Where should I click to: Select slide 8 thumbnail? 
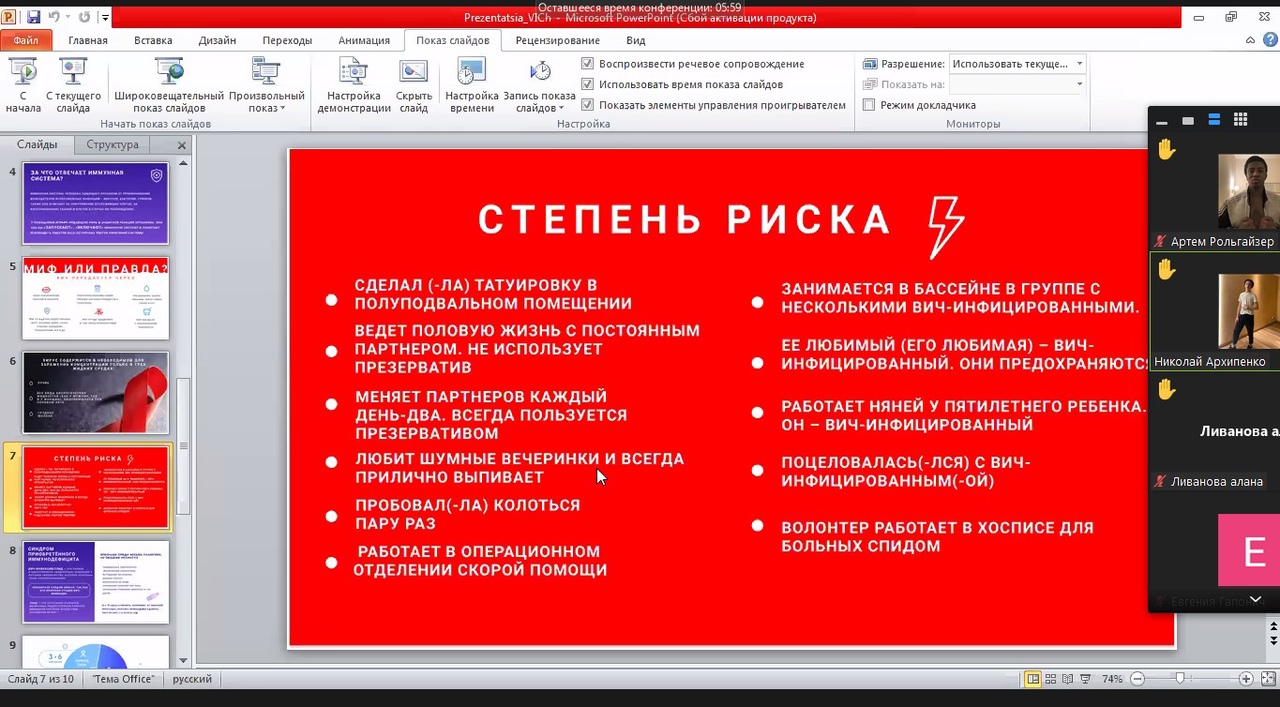click(96, 582)
